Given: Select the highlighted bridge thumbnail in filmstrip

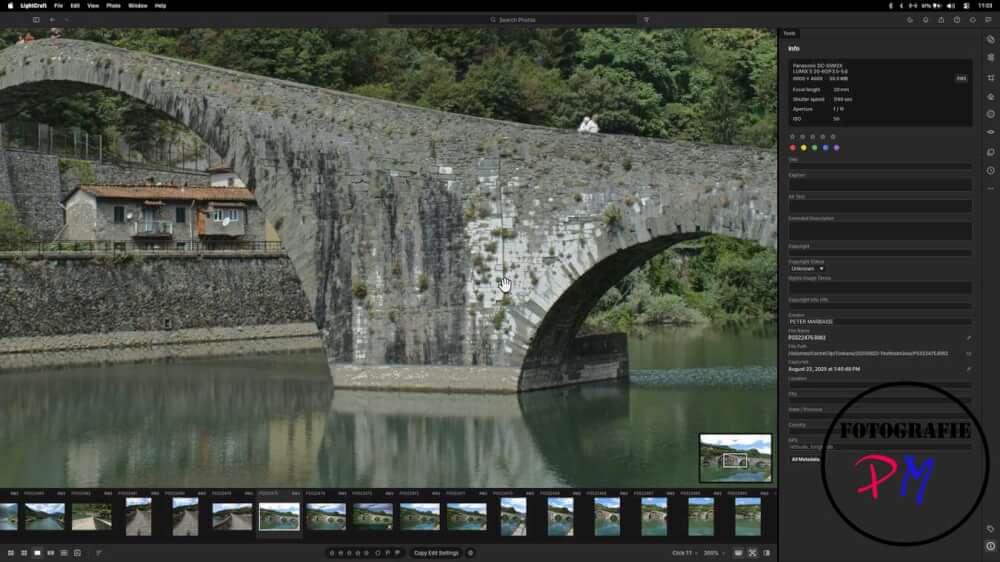Looking at the screenshot, I should tap(279, 517).
